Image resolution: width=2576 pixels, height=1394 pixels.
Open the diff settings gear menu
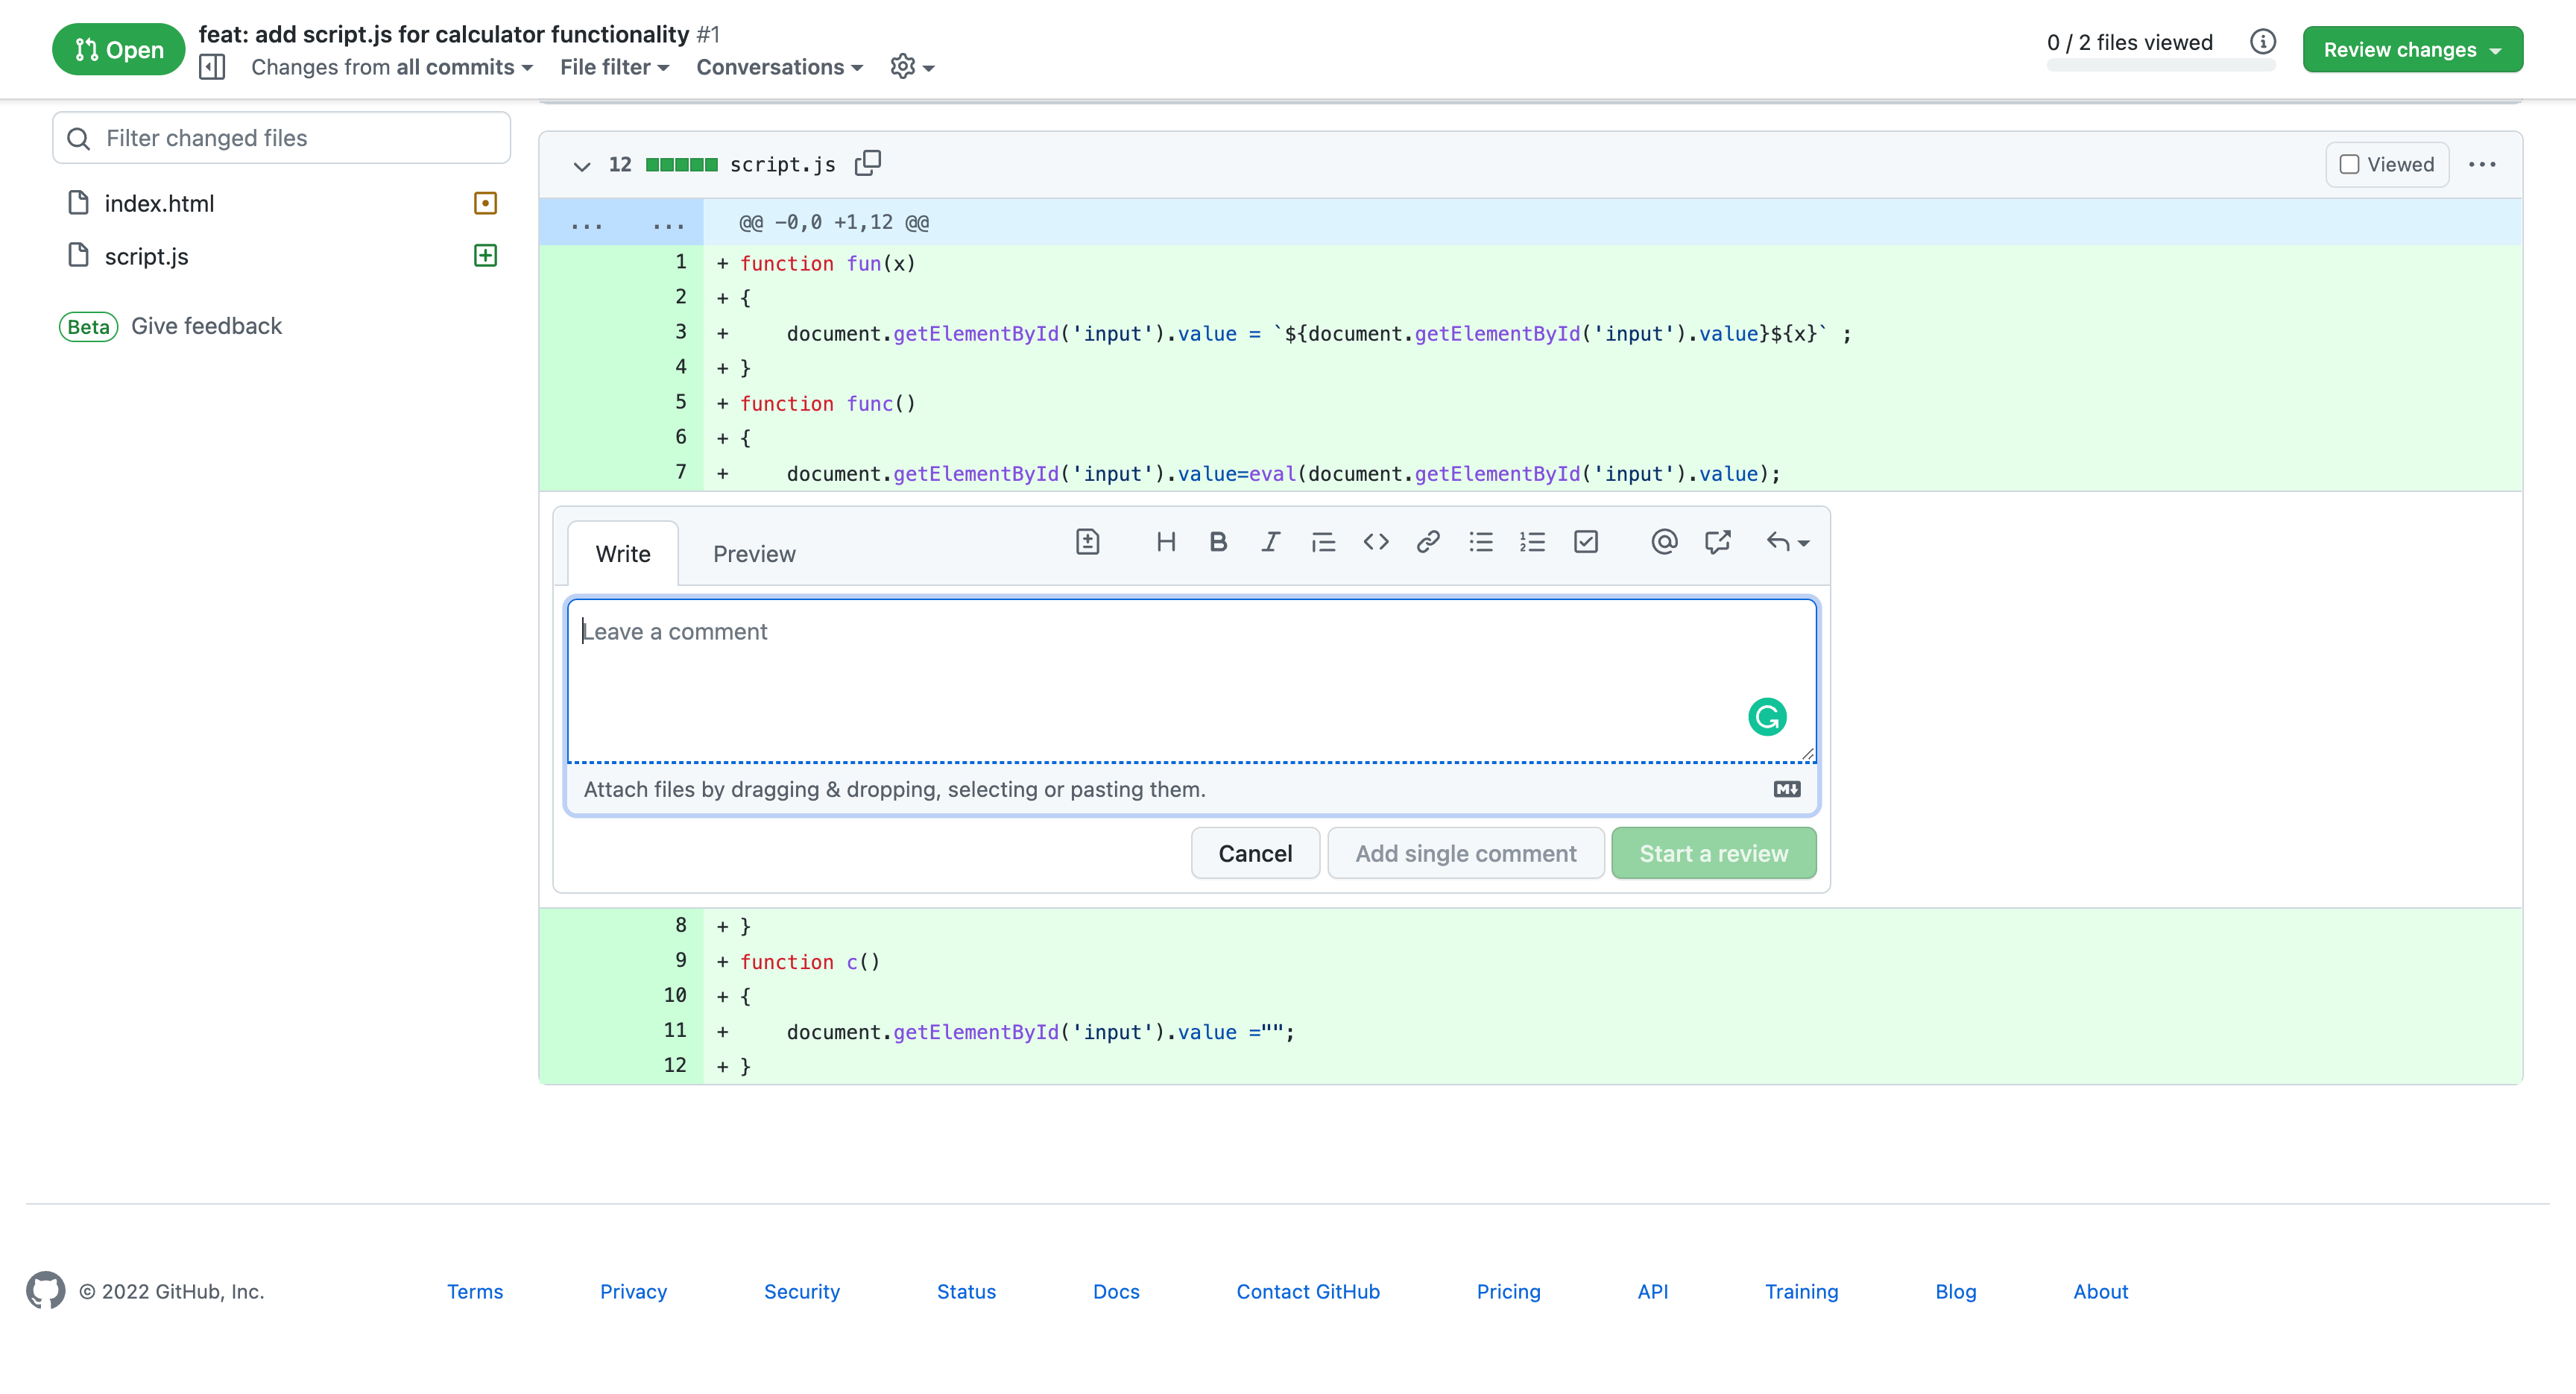[x=912, y=67]
